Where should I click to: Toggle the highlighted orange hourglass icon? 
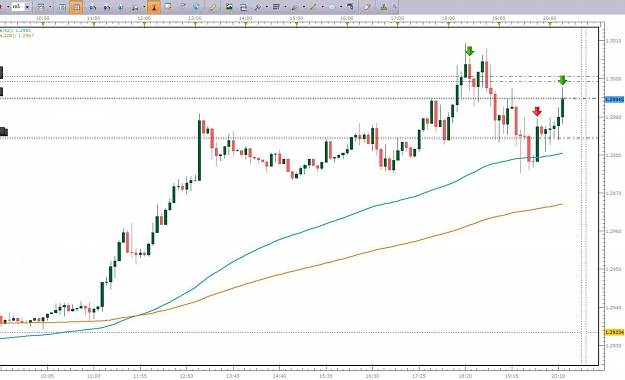[154, 7]
